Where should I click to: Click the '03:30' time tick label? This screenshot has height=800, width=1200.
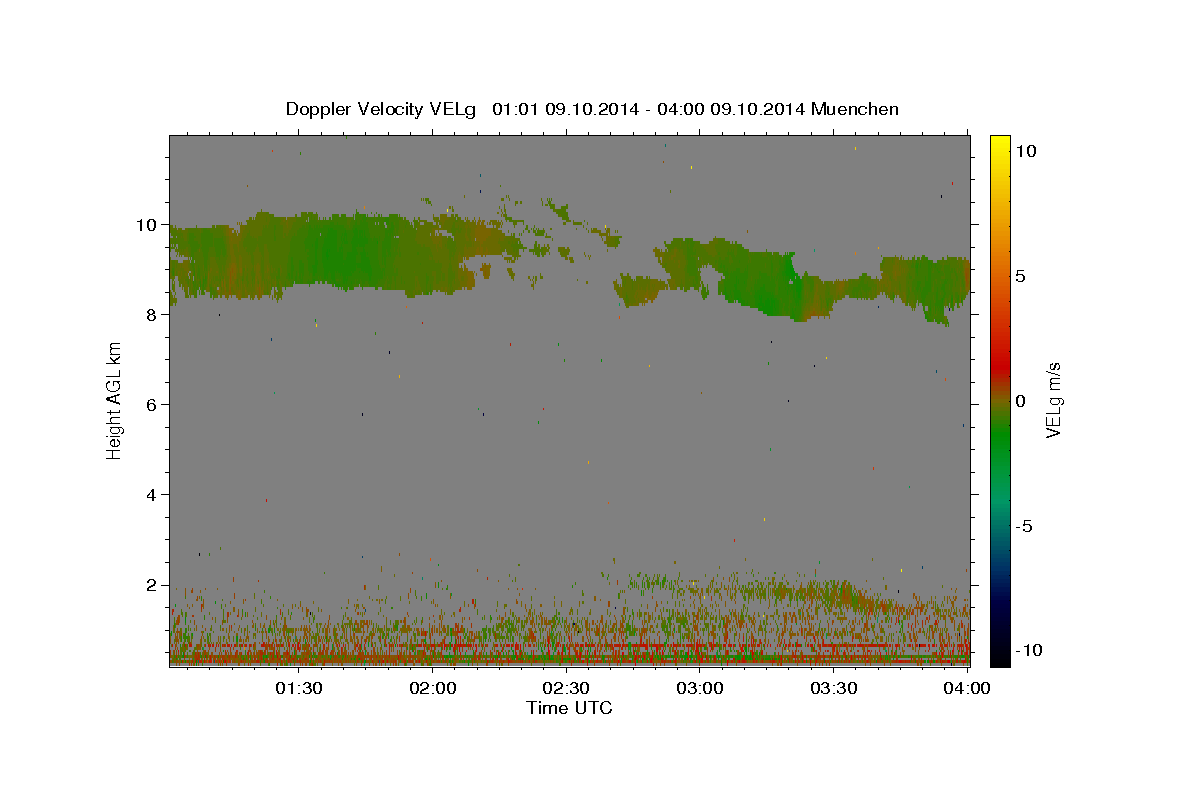point(834,688)
